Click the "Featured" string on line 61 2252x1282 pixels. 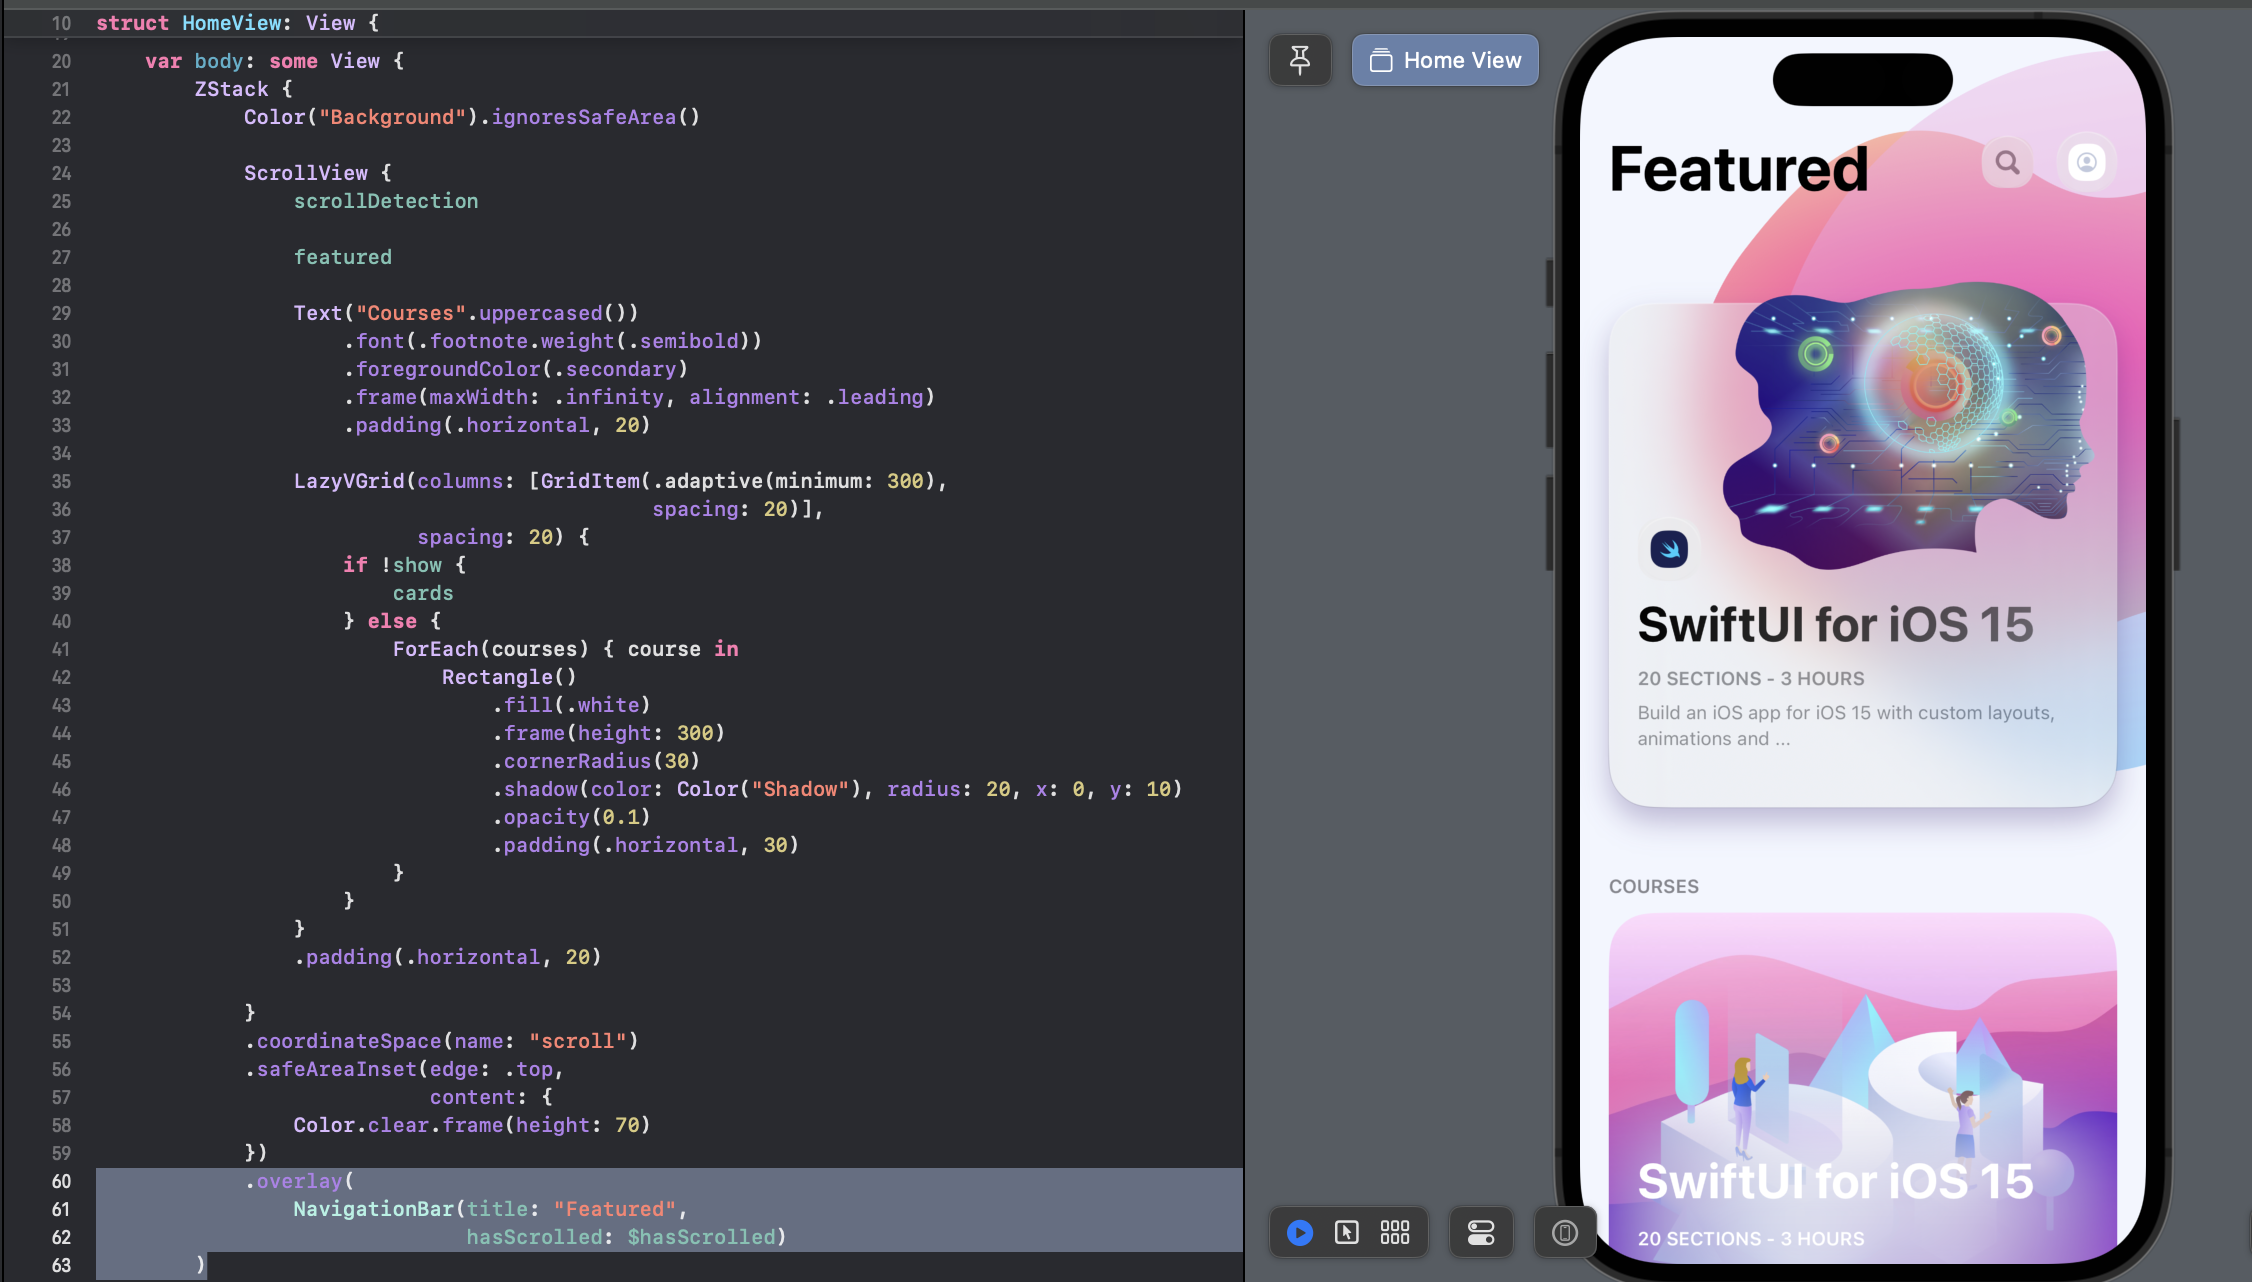click(x=615, y=1209)
